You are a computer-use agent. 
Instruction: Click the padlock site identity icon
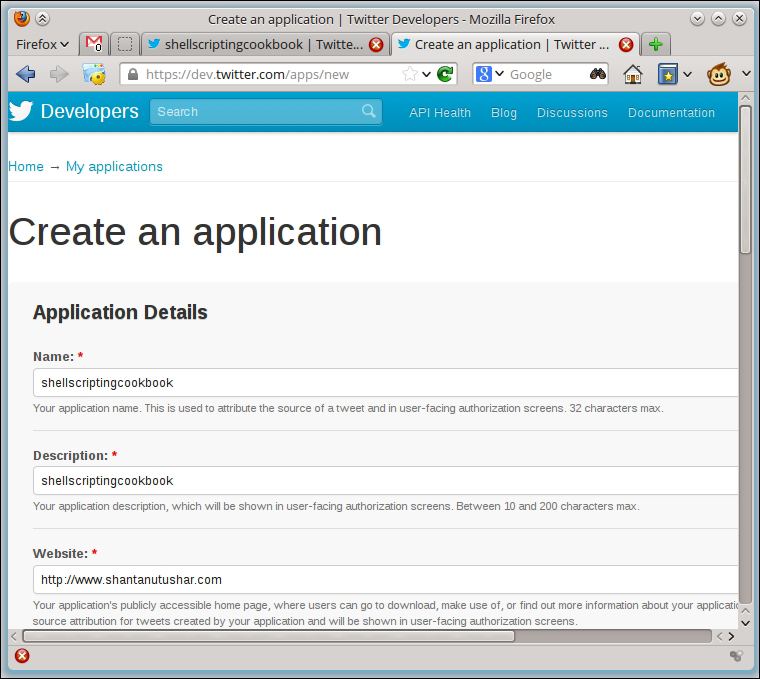click(132, 74)
